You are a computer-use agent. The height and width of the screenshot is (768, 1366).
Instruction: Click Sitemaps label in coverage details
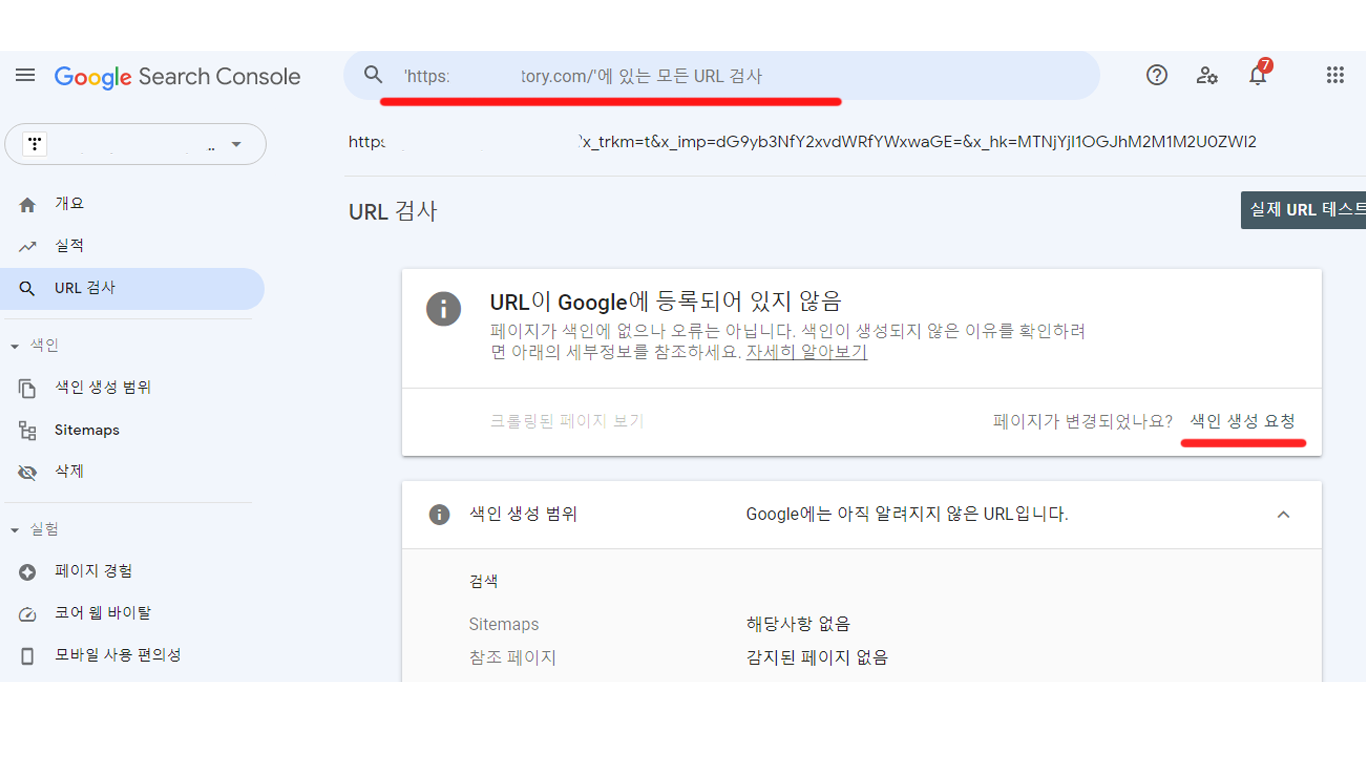[504, 624]
